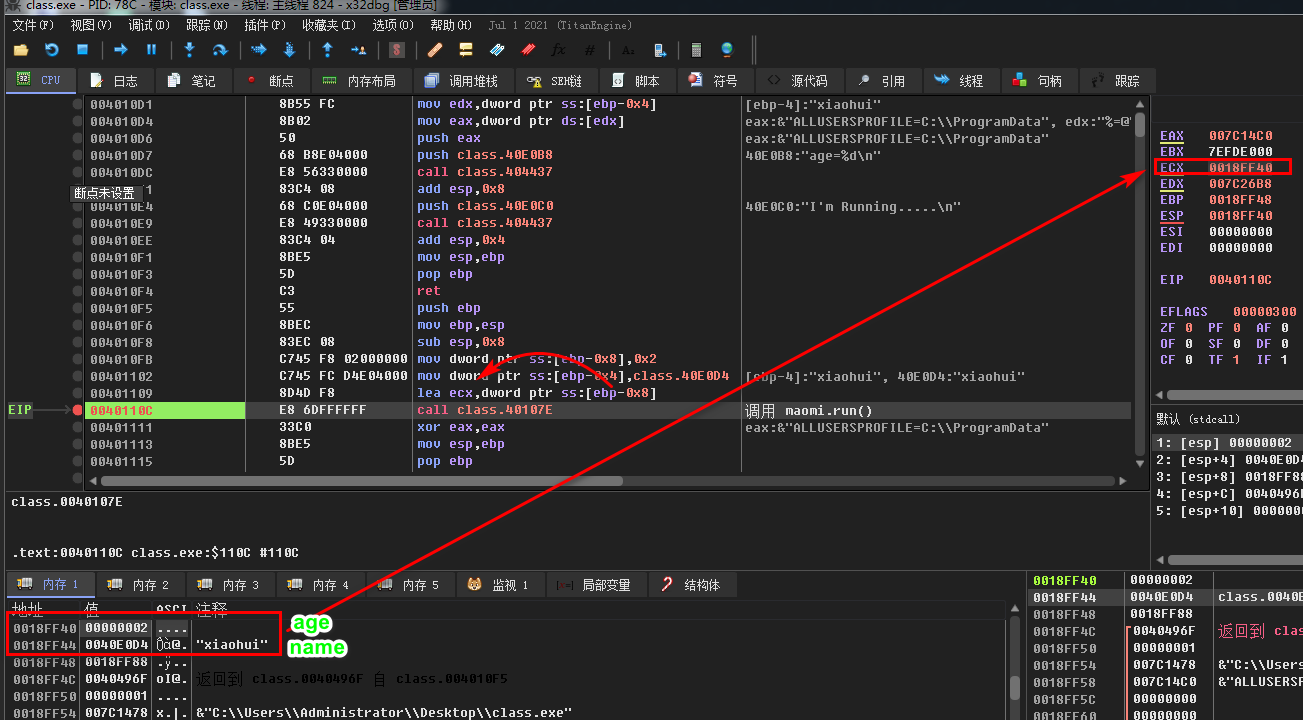Screen dimensions: 1303x720
Task: Toggle breakpoint dot at address 004010D4
Action: 78,121
